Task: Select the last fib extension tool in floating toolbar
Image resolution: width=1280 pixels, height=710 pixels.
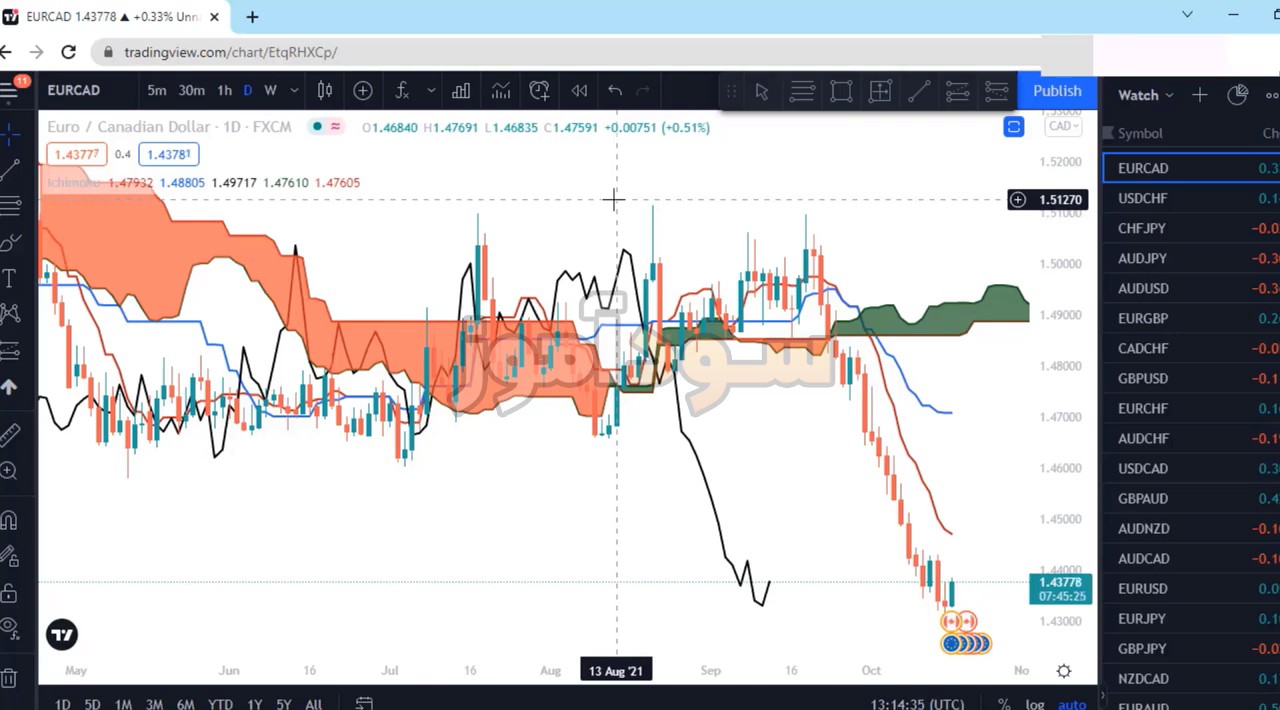Action: (997, 92)
